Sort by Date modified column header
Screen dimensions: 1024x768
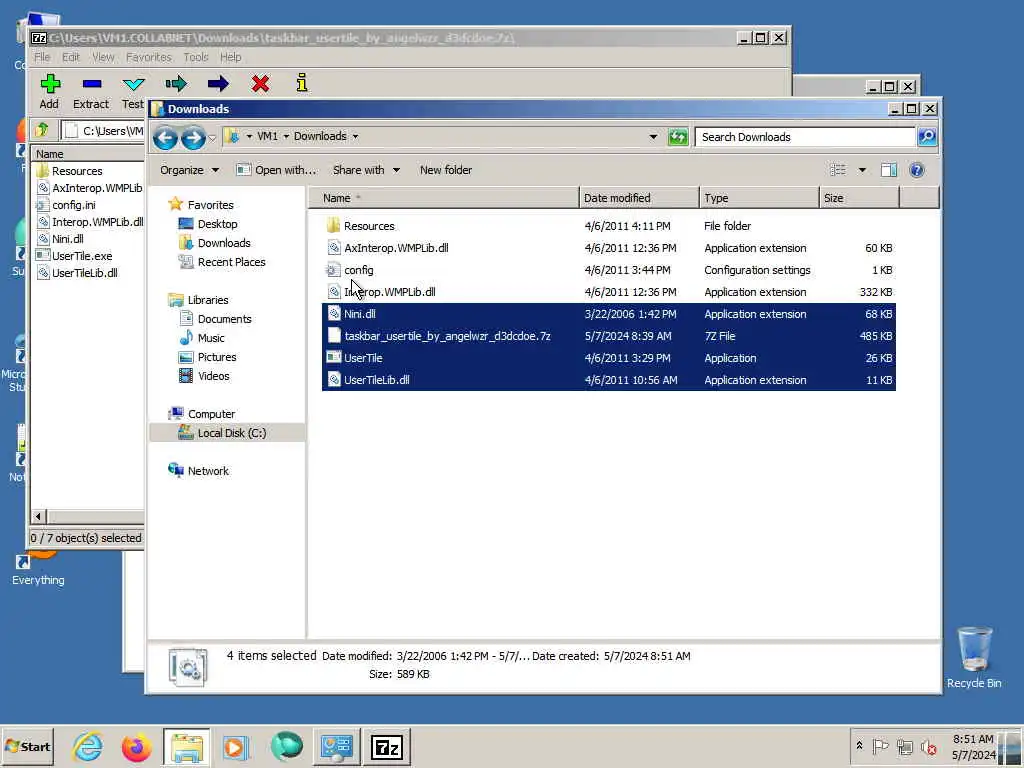[638, 198]
